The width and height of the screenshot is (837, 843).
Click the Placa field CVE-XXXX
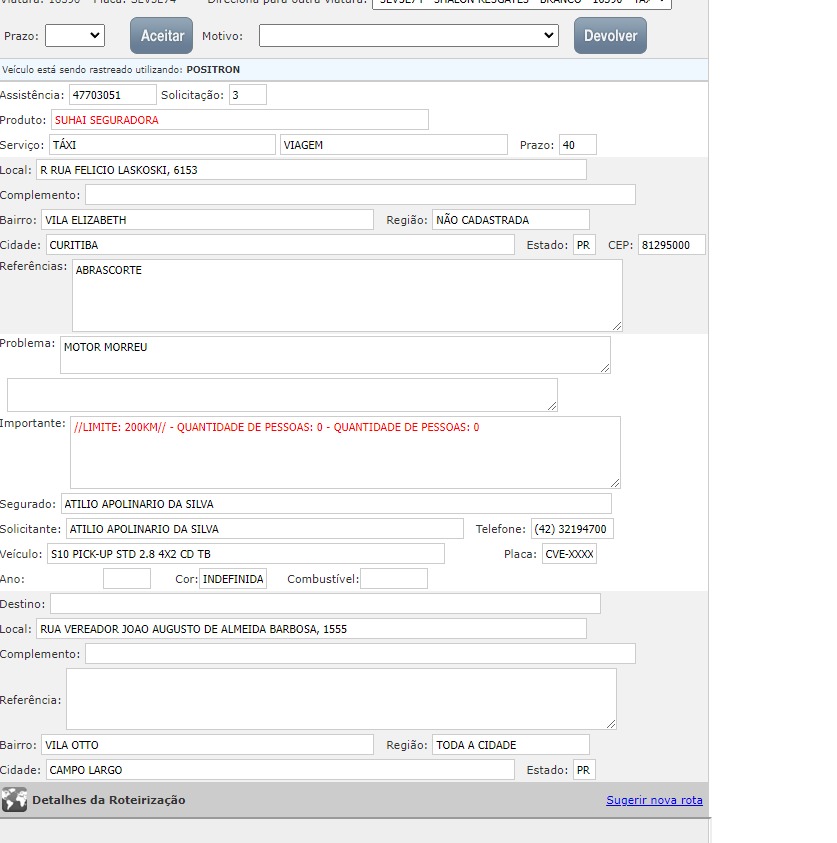[569, 554]
